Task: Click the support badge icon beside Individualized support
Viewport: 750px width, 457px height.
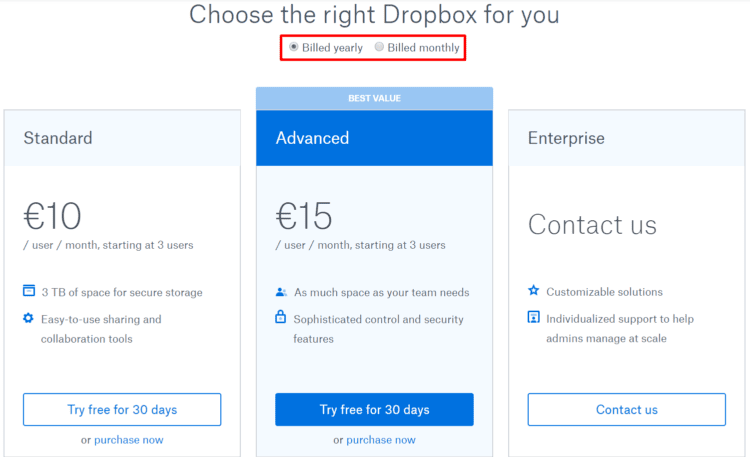Action: tap(534, 317)
